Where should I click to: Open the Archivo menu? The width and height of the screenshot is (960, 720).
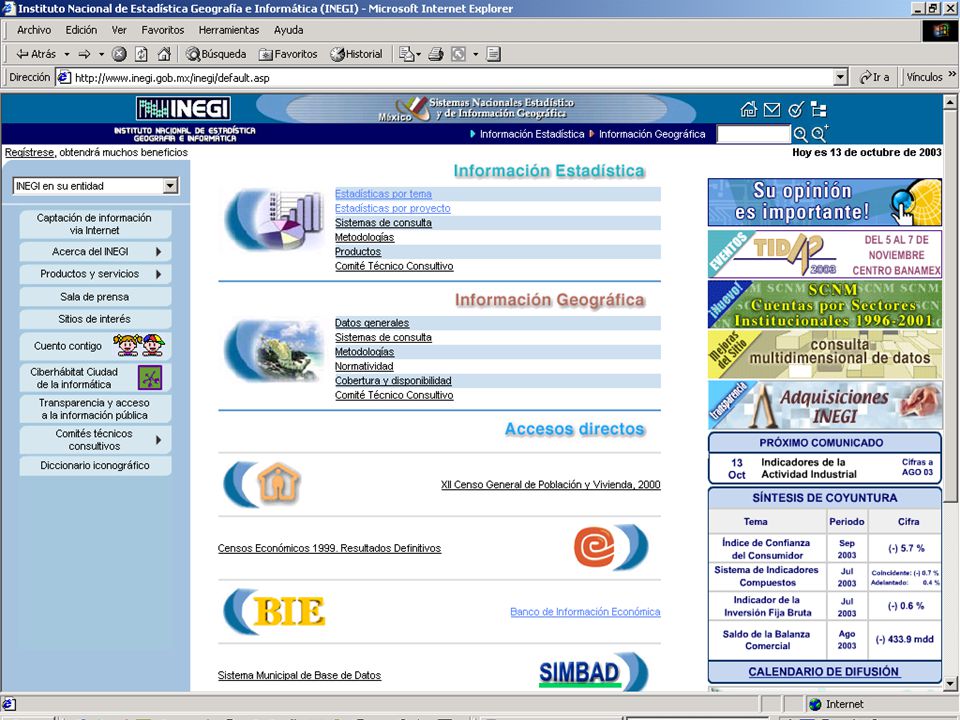pyautogui.click(x=34, y=30)
